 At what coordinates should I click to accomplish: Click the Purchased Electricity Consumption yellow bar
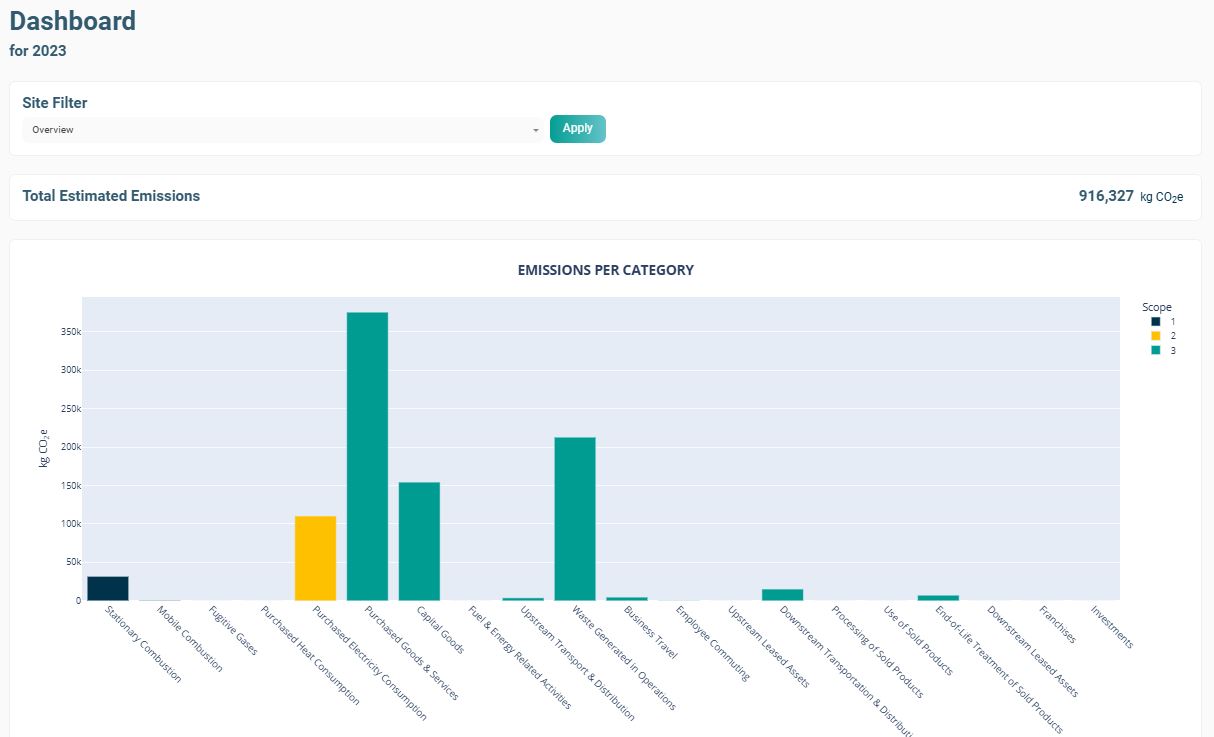point(315,558)
